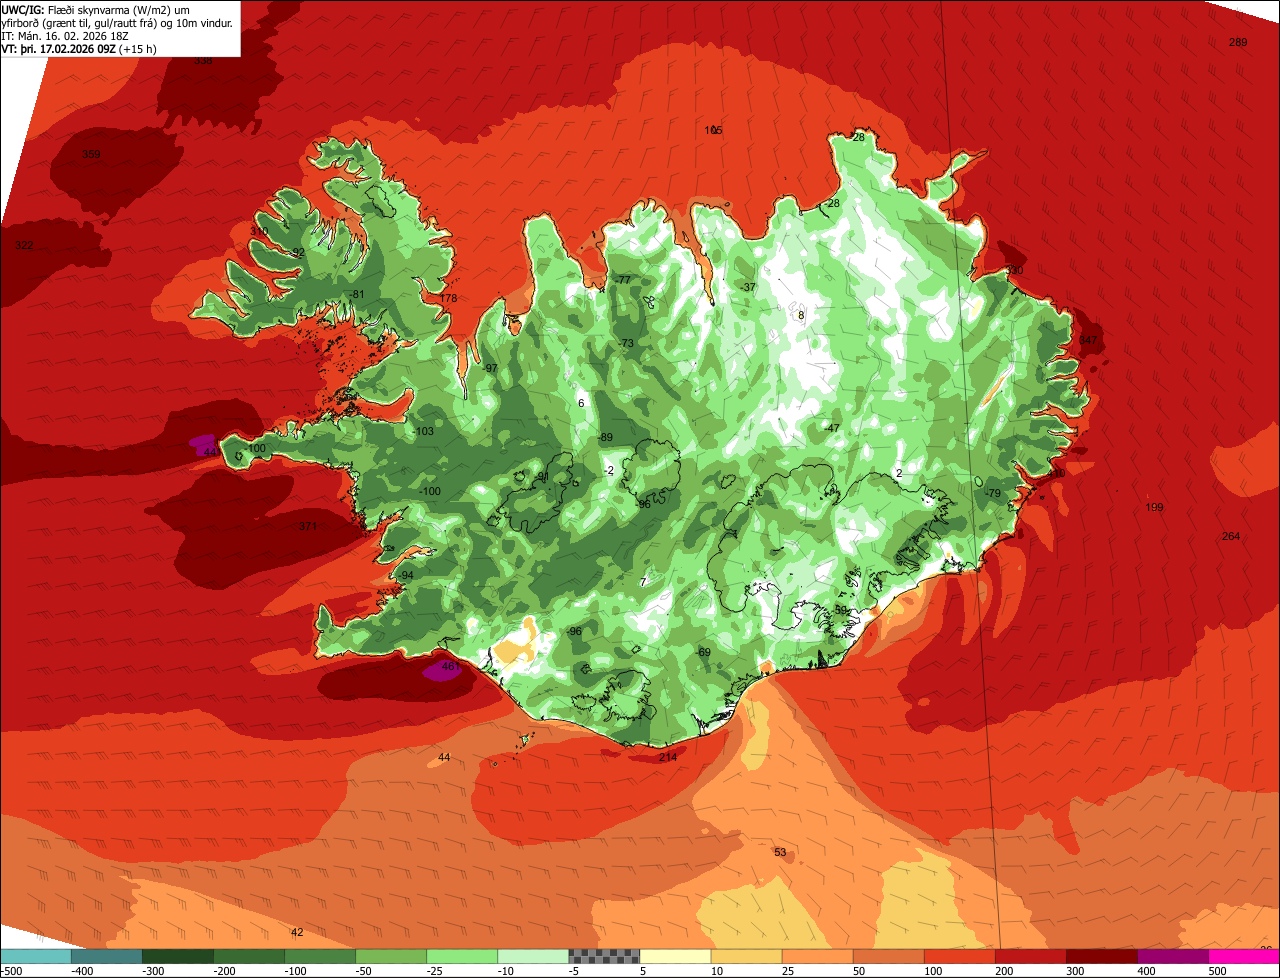1280x978 pixels.
Task: Click the map value '310' in the Westfjords
Action: (259, 231)
